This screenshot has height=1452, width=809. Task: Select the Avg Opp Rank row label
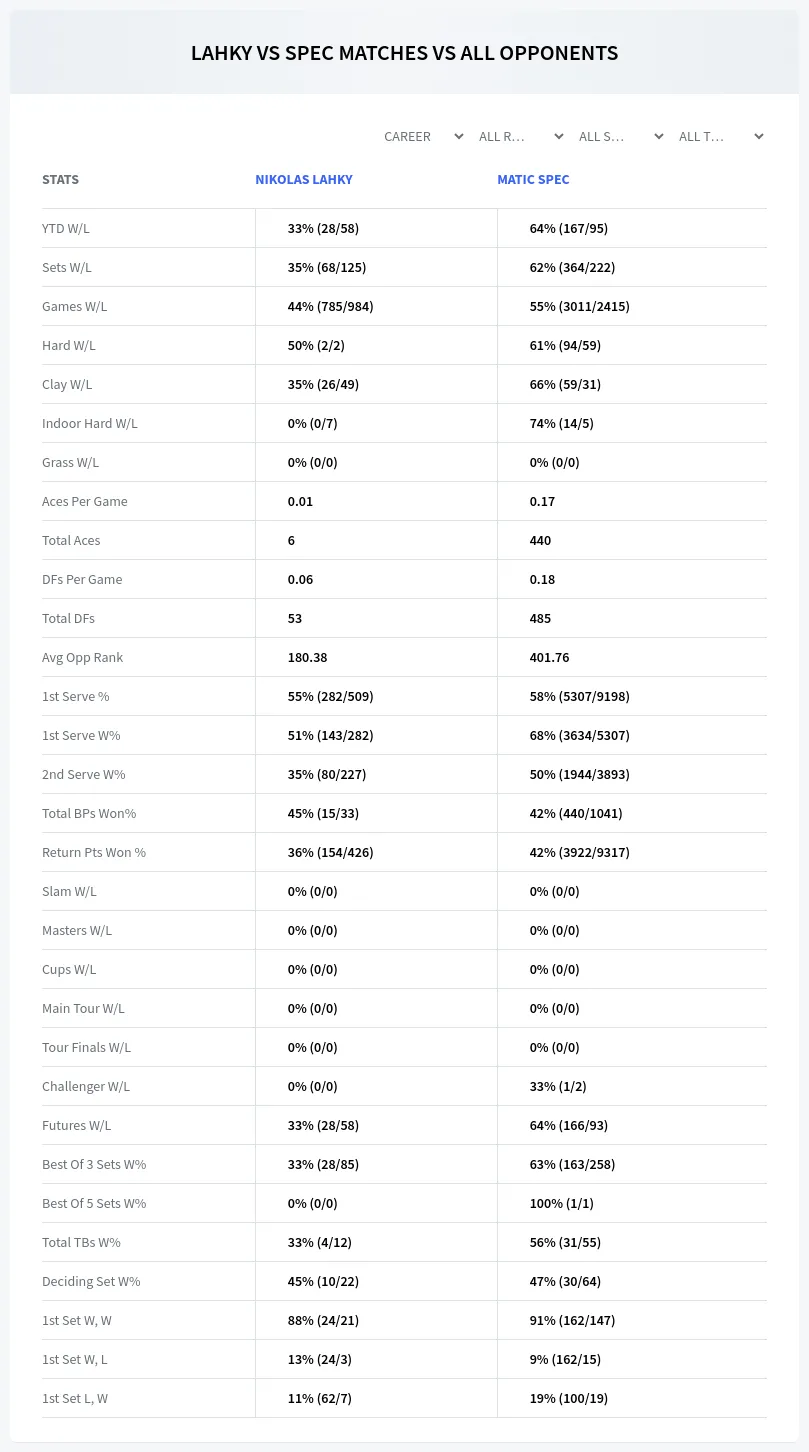pos(83,657)
